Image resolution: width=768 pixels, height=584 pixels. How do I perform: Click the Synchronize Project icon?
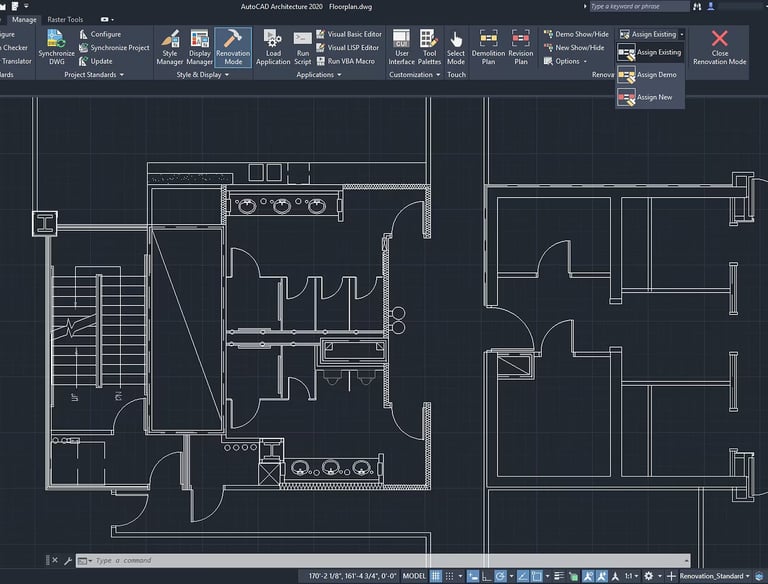click(83, 48)
